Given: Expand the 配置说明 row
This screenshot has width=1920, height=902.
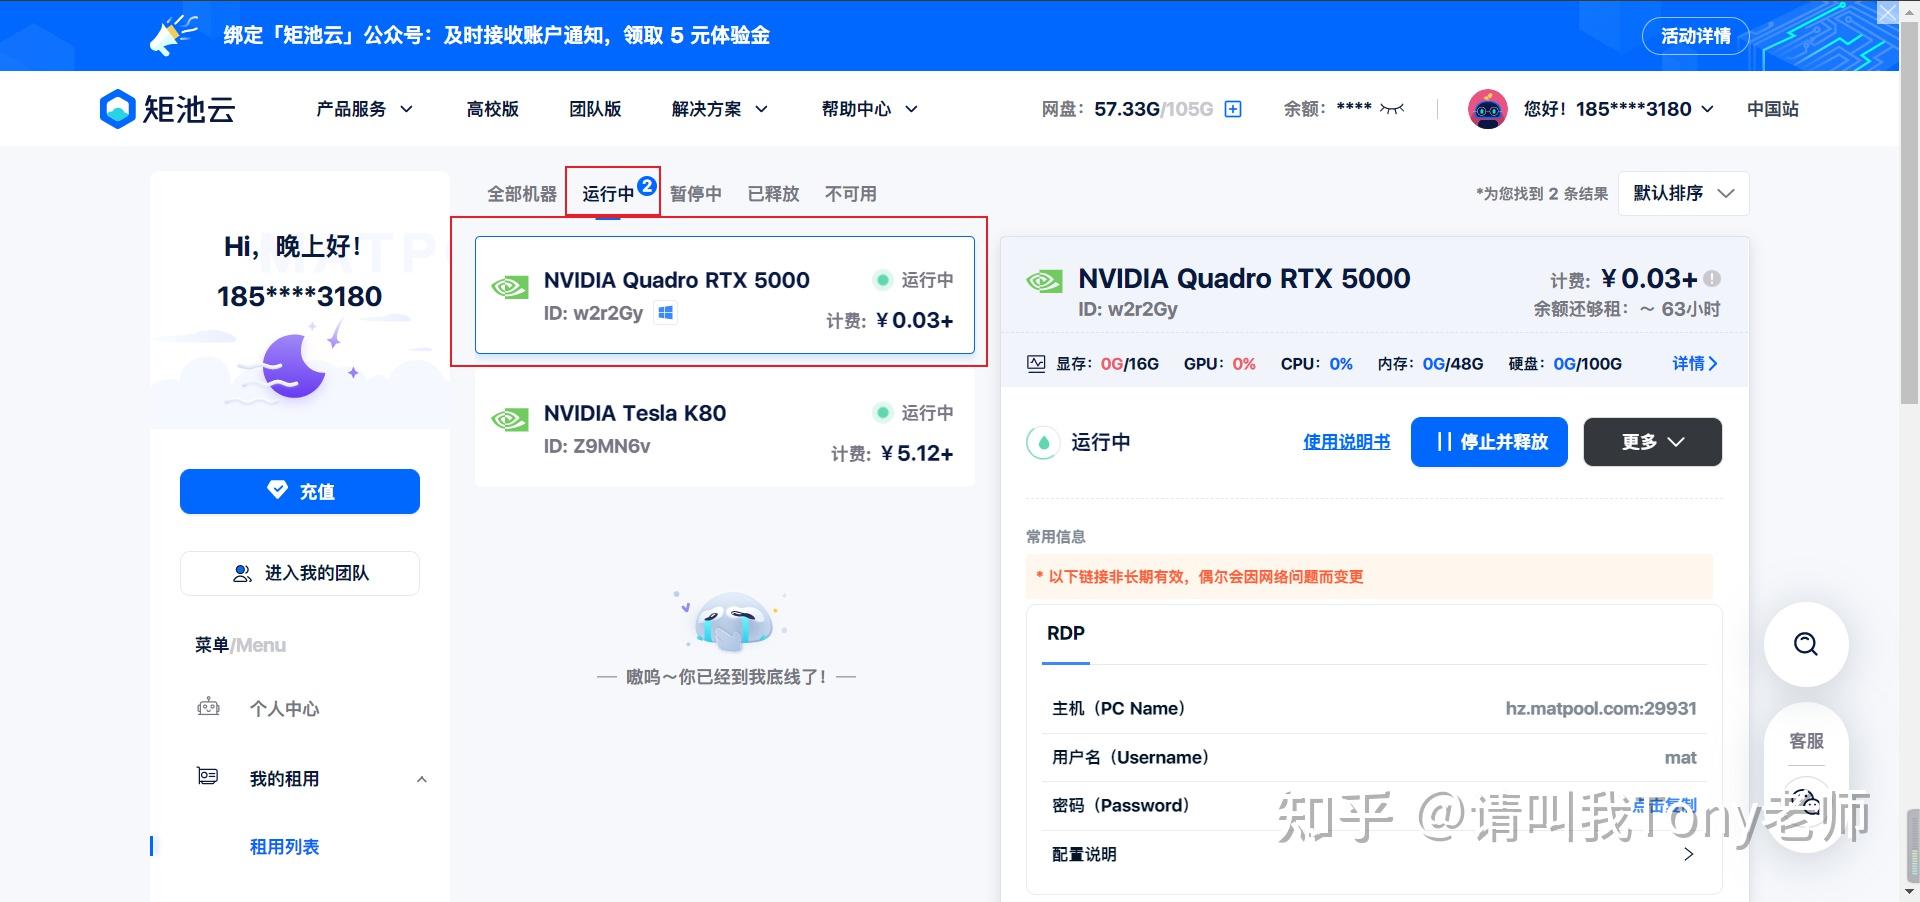Looking at the screenshot, I should coord(1374,854).
